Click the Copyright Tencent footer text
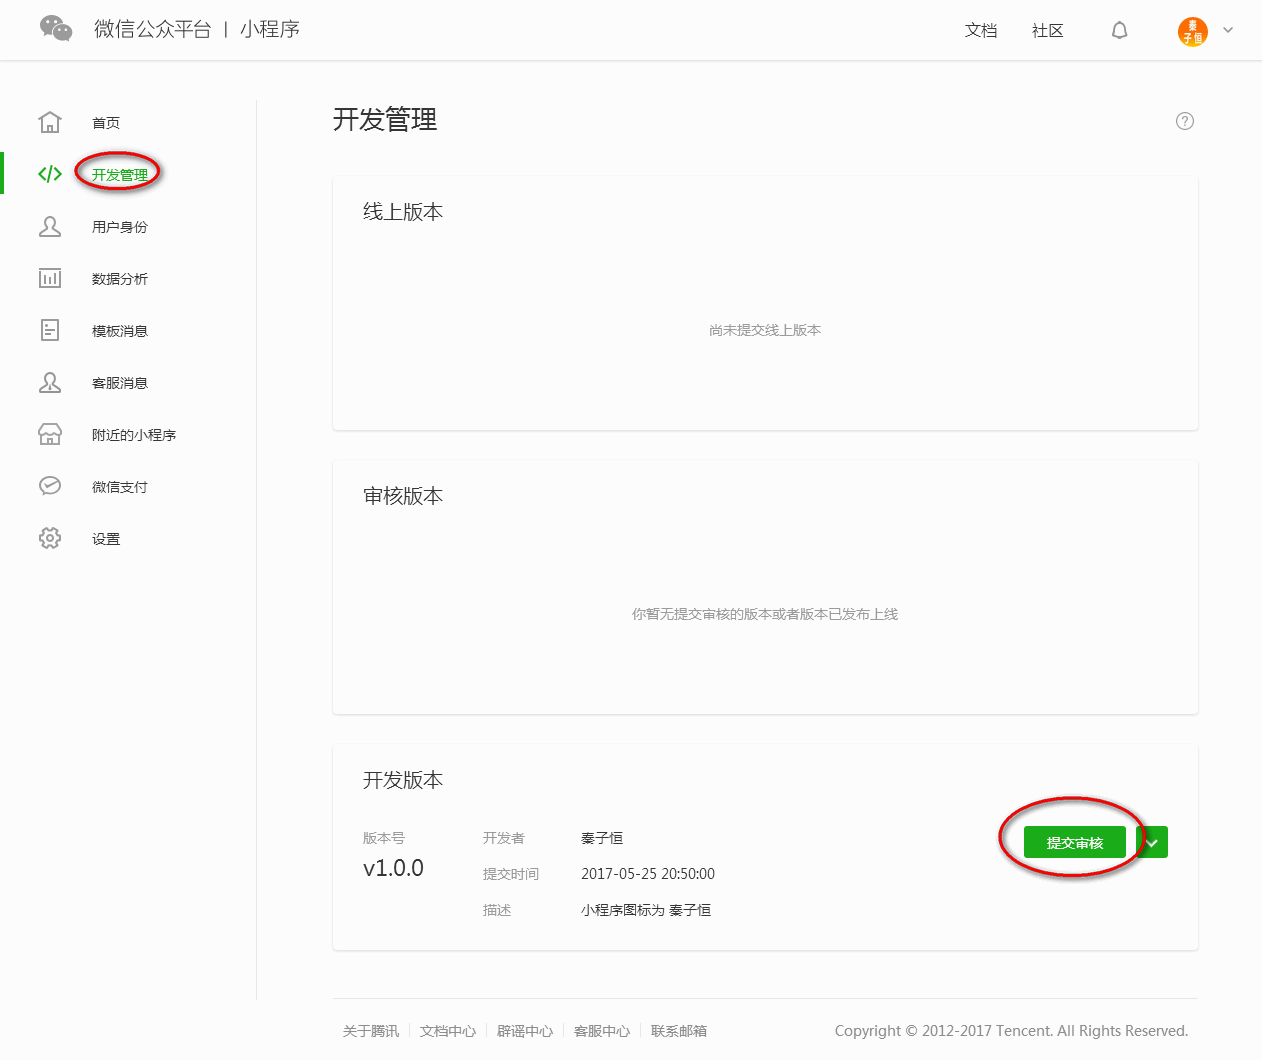The height and width of the screenshot is (1060, 1262). click(1011, 1031)
